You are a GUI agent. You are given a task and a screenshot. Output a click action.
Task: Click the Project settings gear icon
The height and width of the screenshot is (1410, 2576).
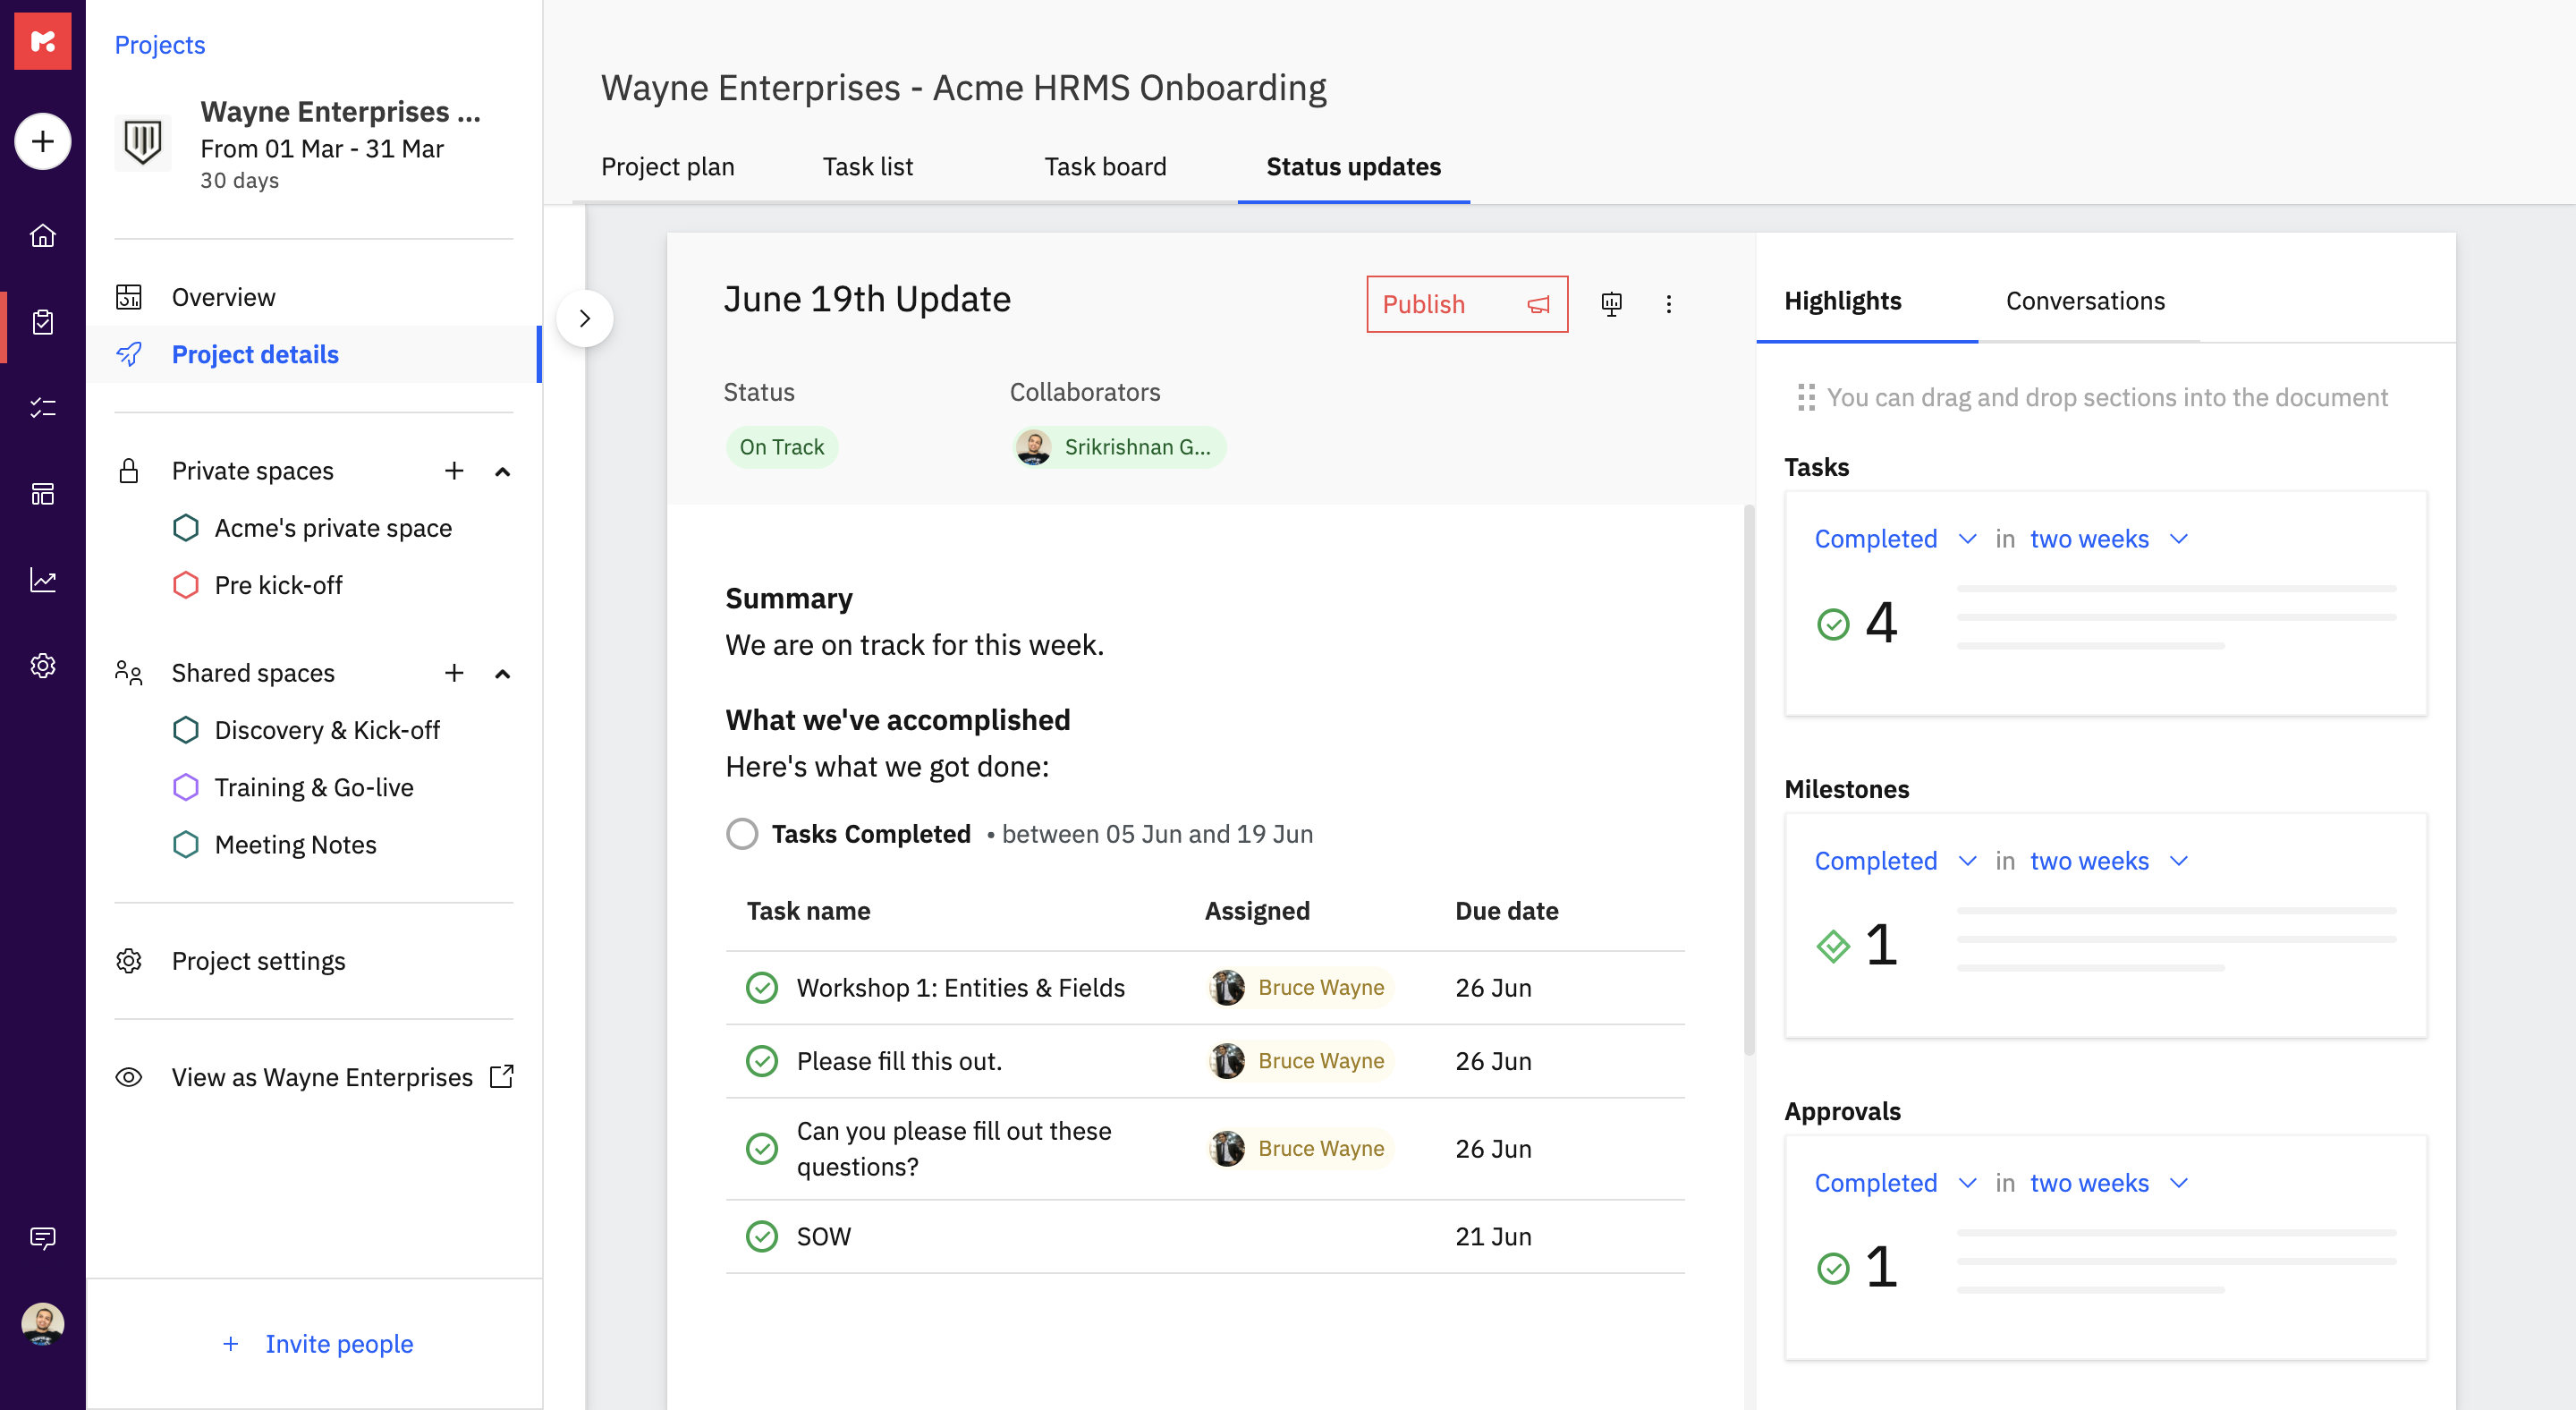point(129,961)
